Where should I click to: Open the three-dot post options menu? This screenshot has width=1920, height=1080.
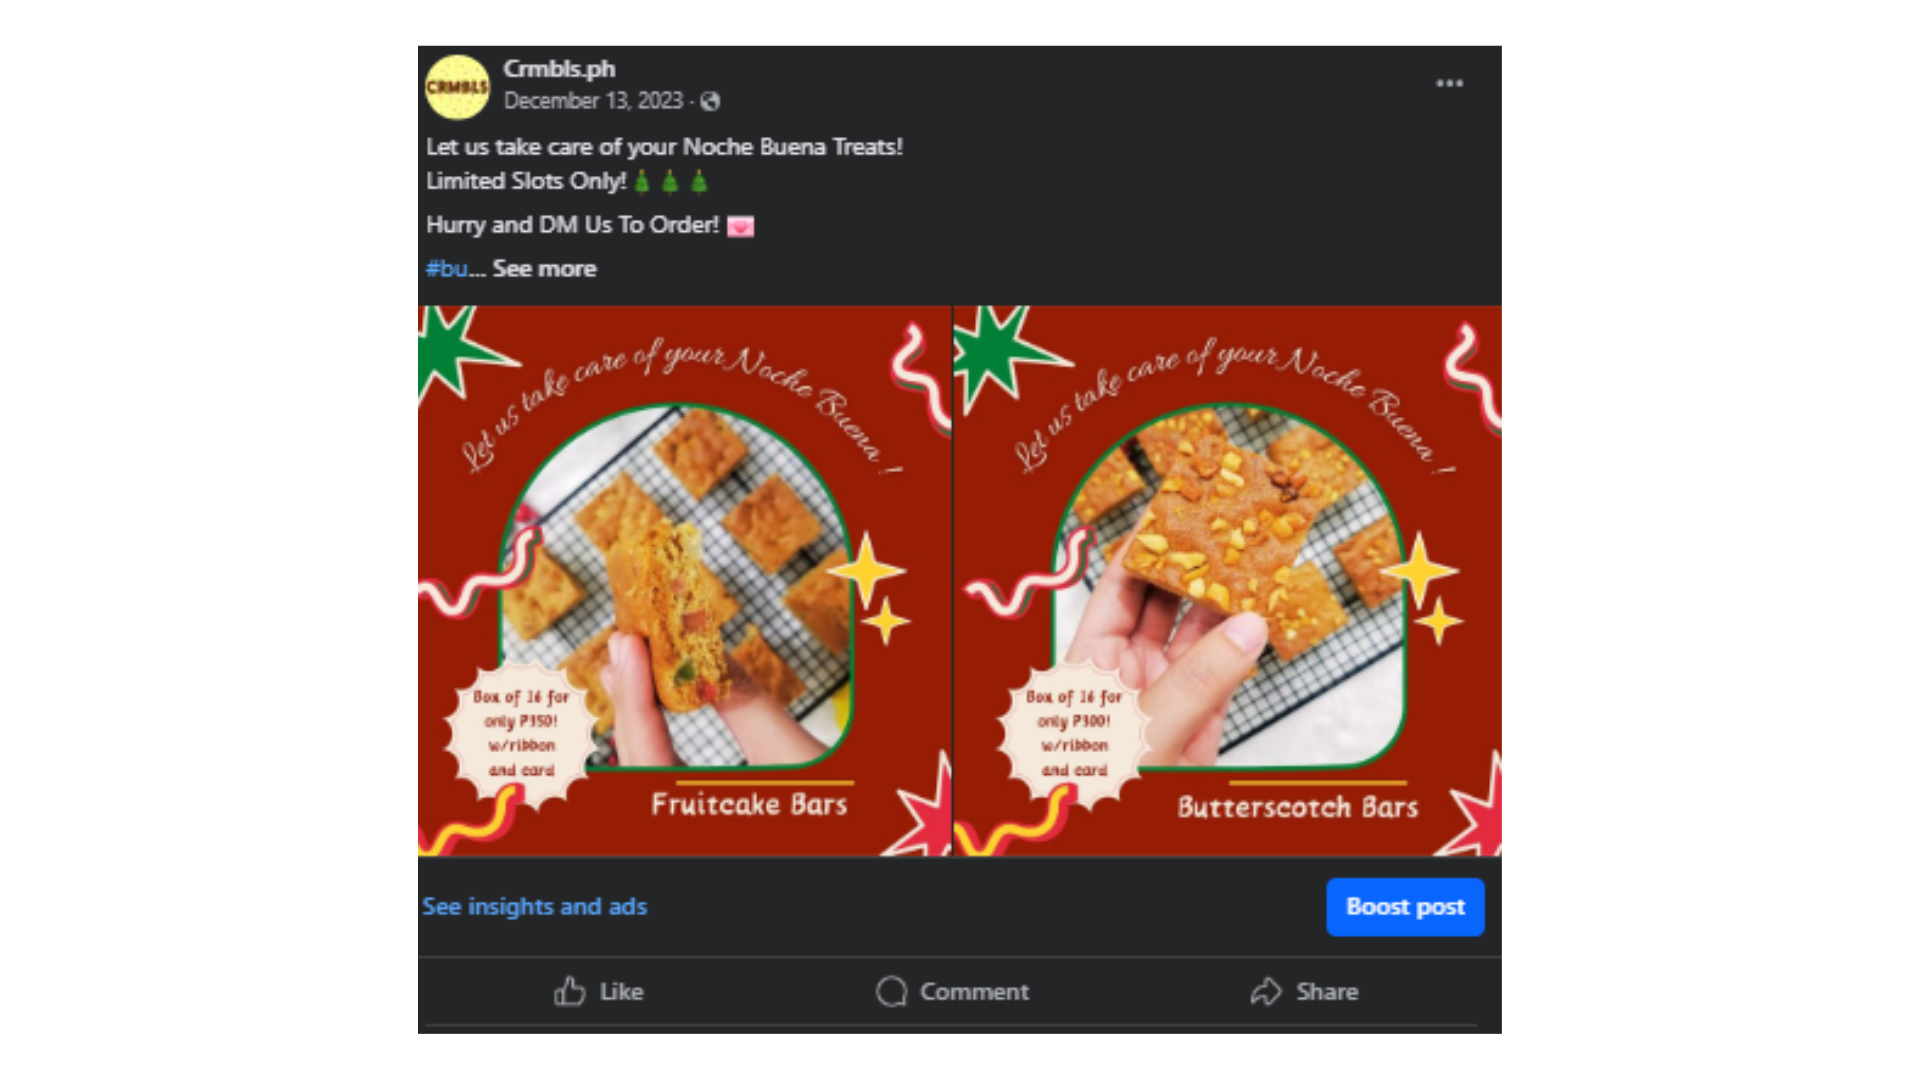tap(1449, 84)
